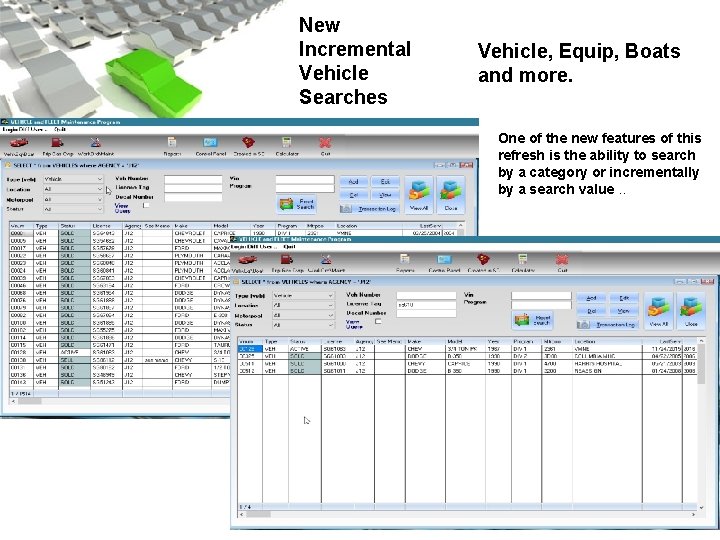The width and height of the screenshot is (720, 540).
Task: Click Edit button in front window
Action: click(624, 298)
